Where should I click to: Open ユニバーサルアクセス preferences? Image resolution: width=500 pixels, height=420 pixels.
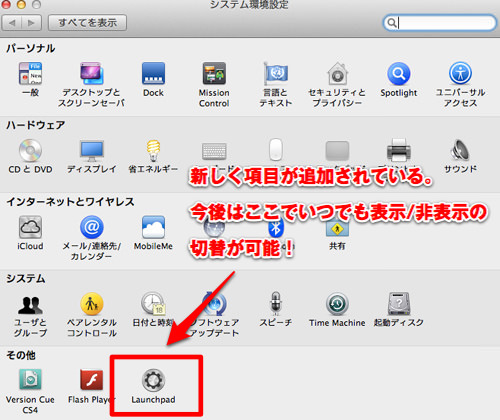pos(460,74)
